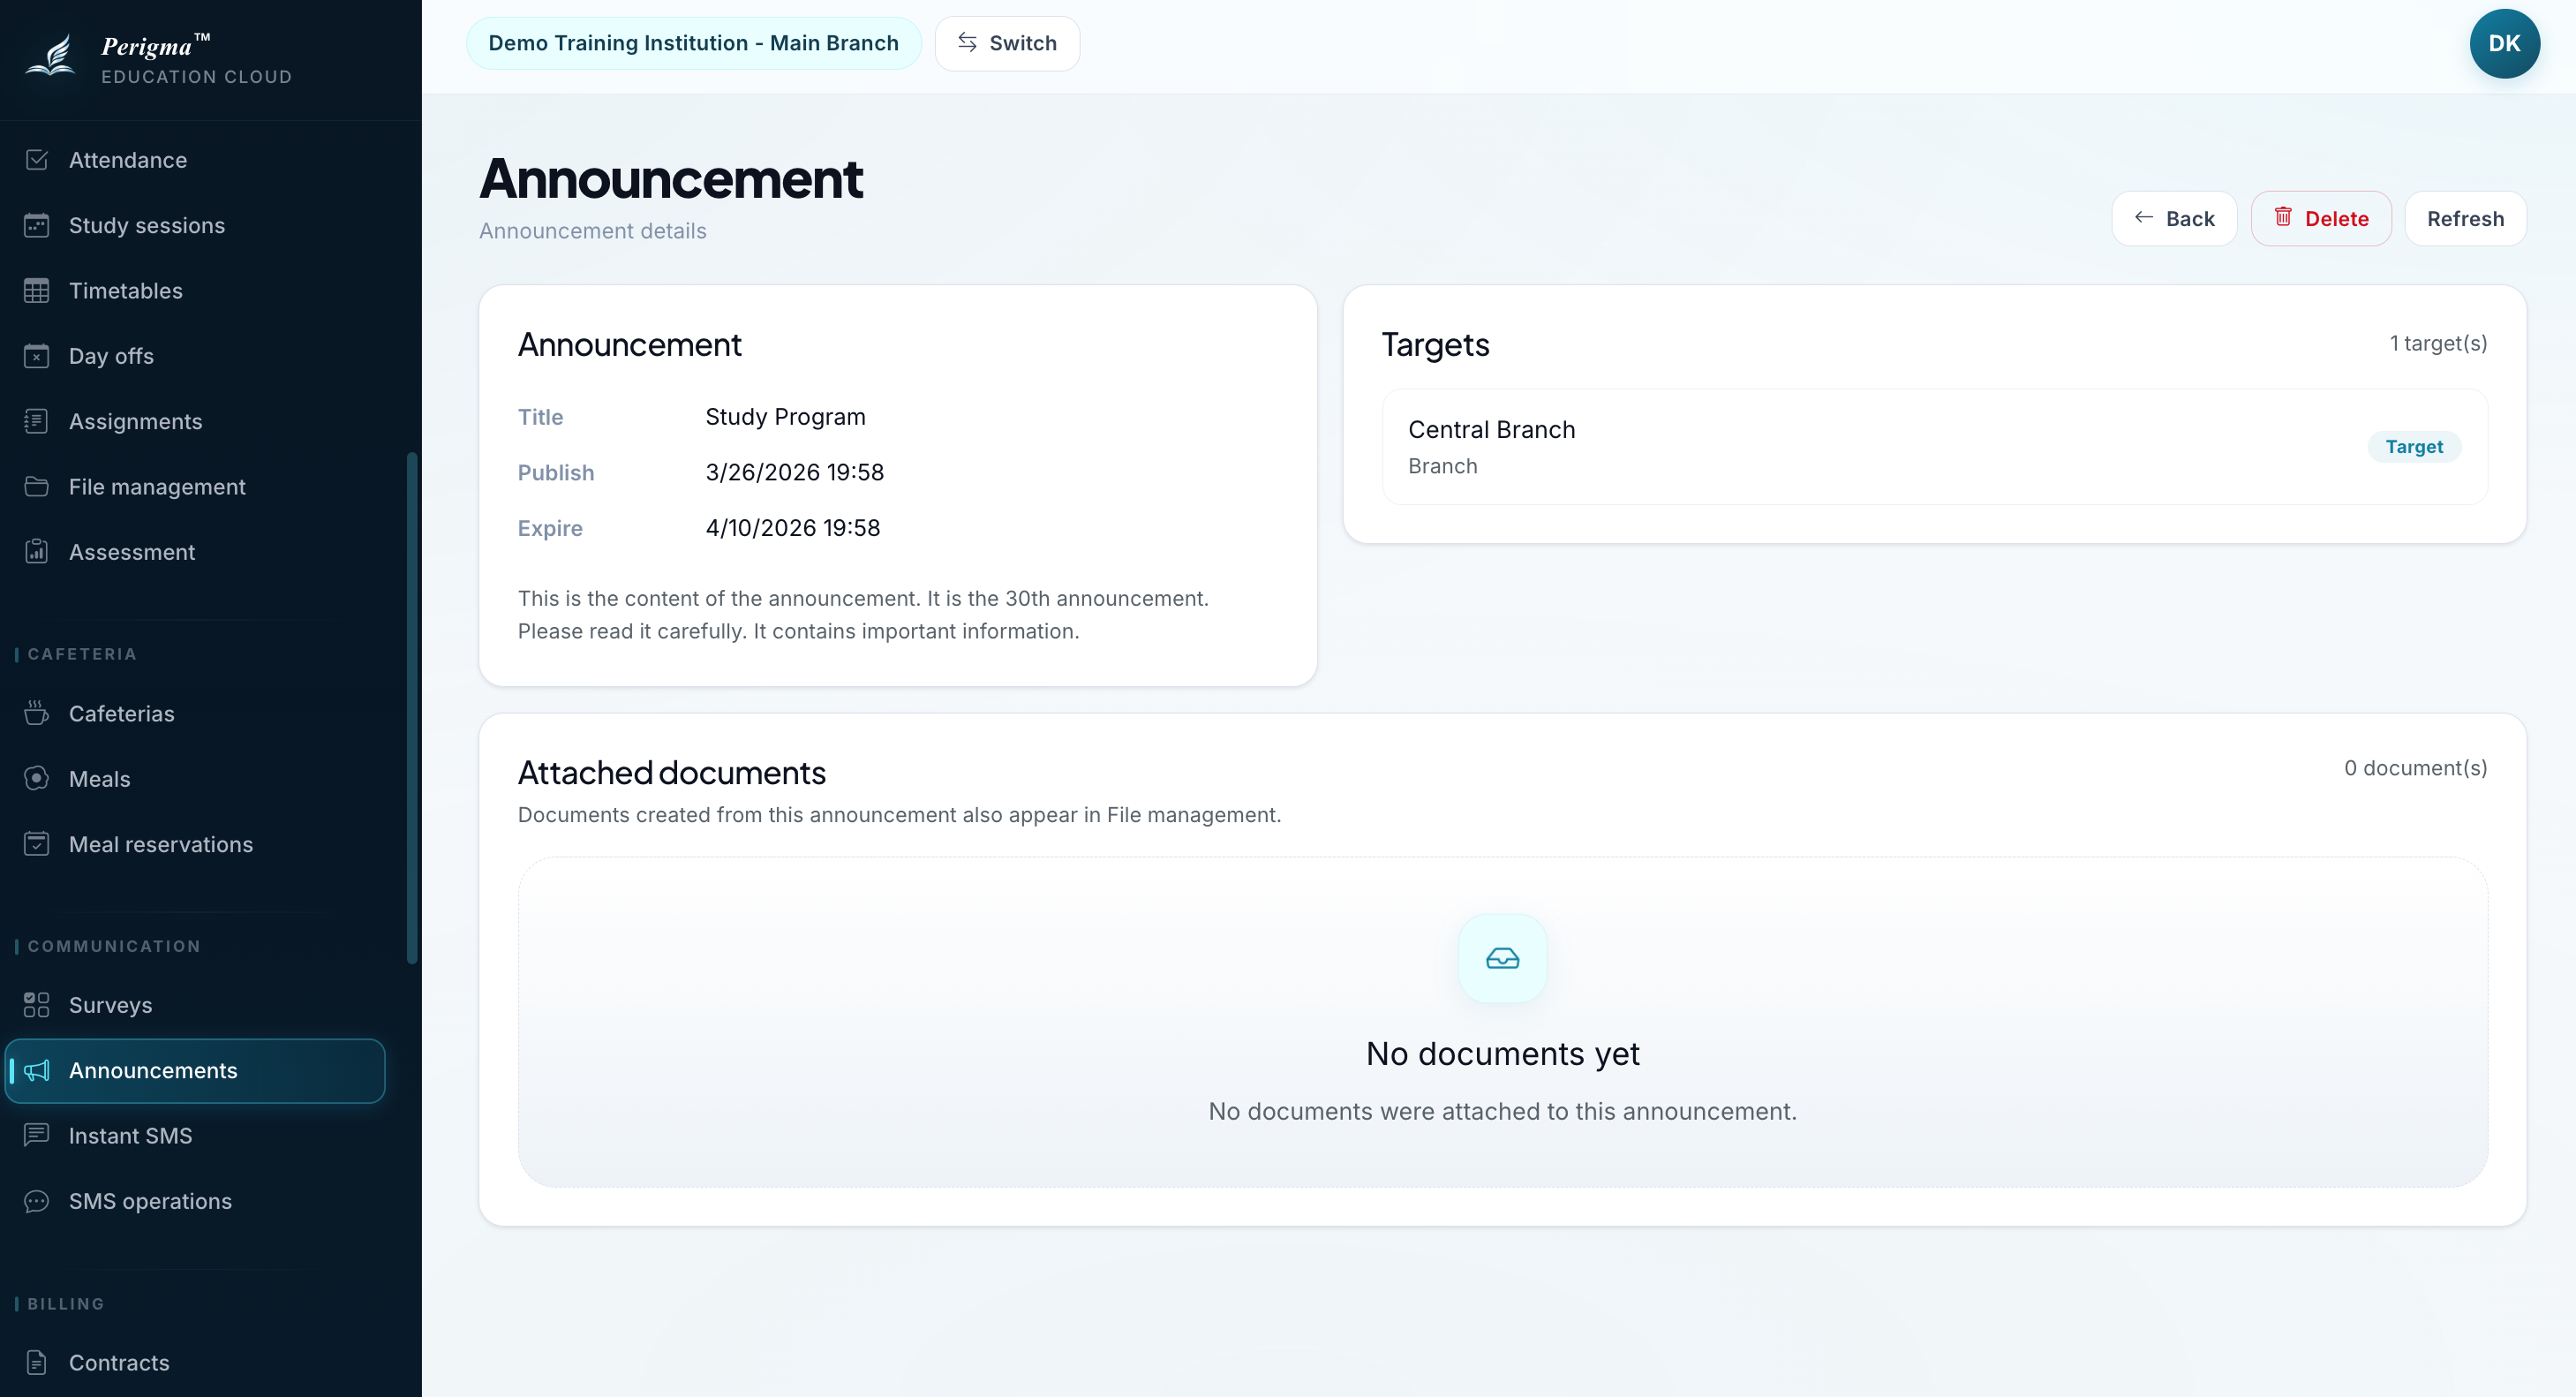The height and width of the screenshot is (1397, 2576).
Task: Select the Surveys grid icon
Action: (x=36, y=1005)
